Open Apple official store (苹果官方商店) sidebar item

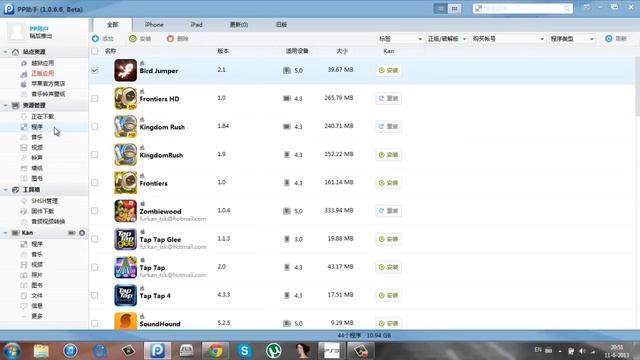tap(48, 84)
